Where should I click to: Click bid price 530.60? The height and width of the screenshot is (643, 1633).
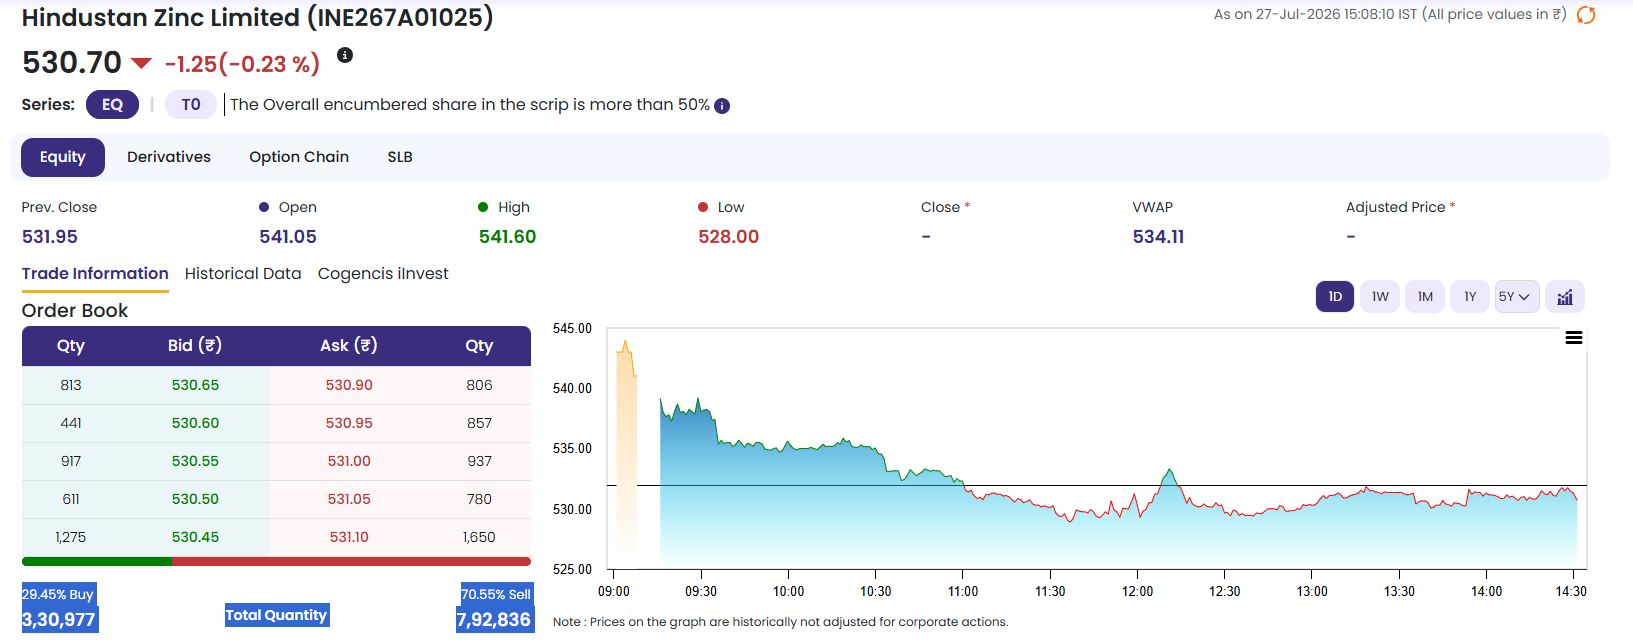tap(195, 423)
